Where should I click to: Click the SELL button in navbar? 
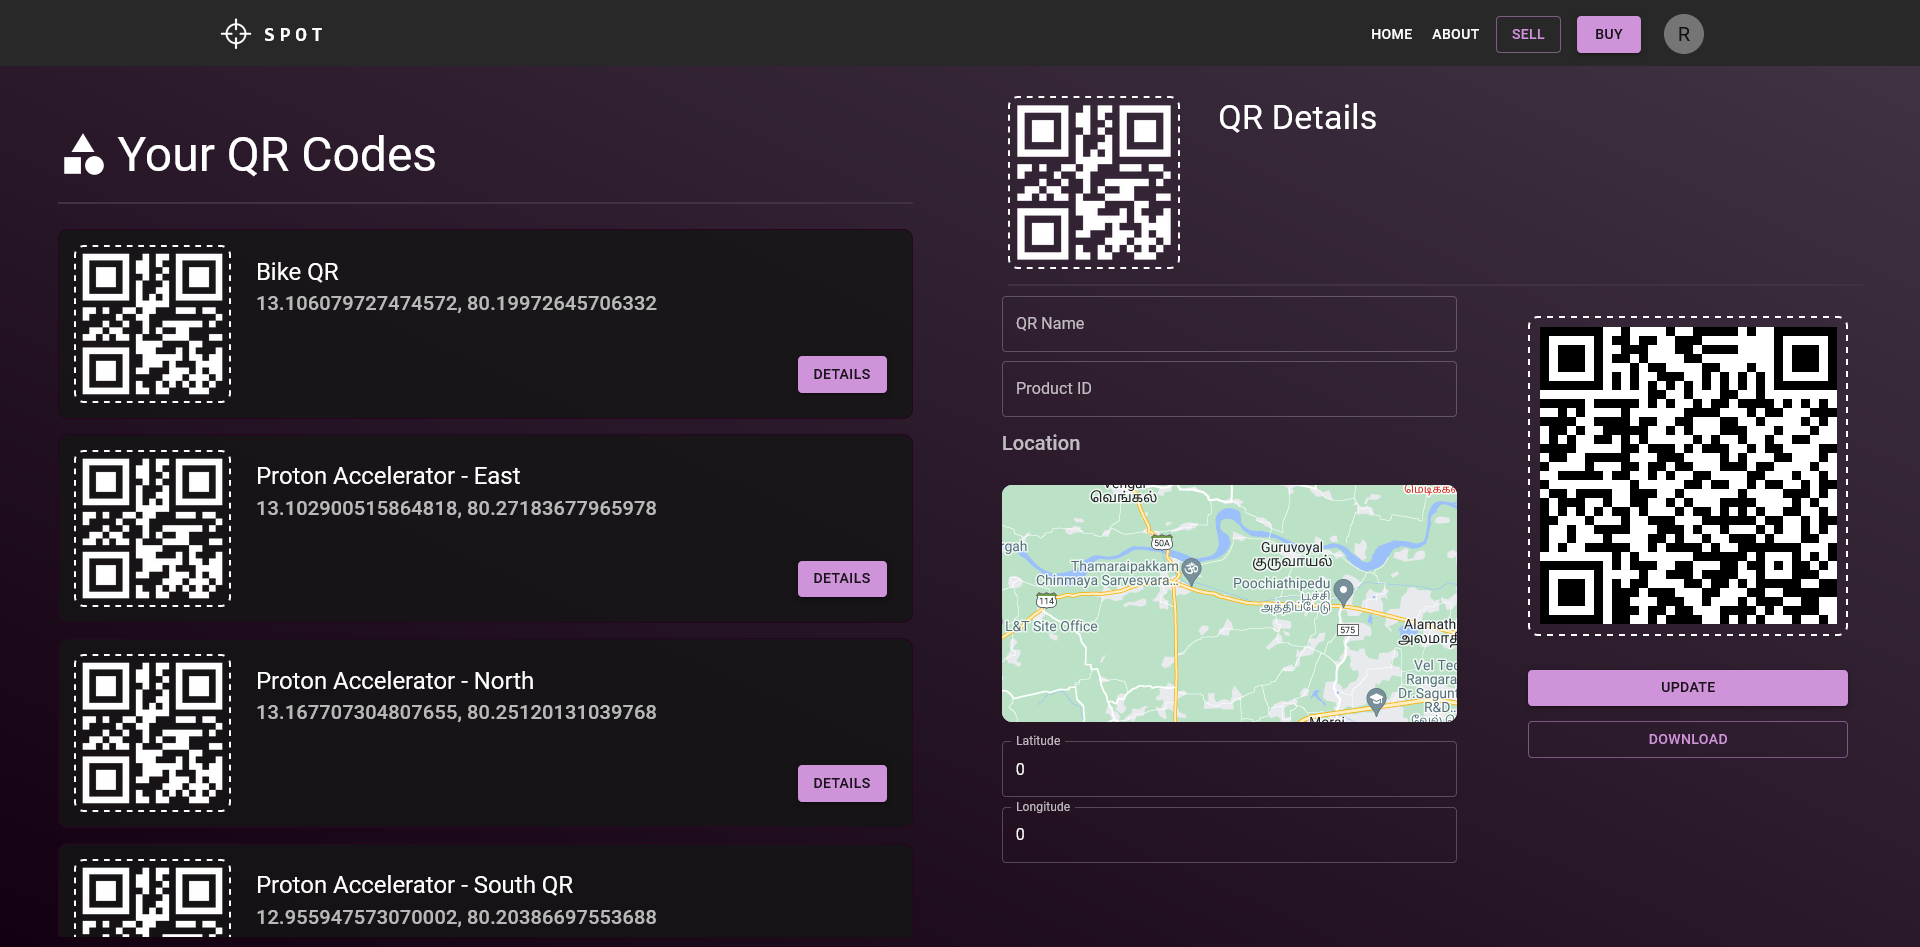[1528, 34]
